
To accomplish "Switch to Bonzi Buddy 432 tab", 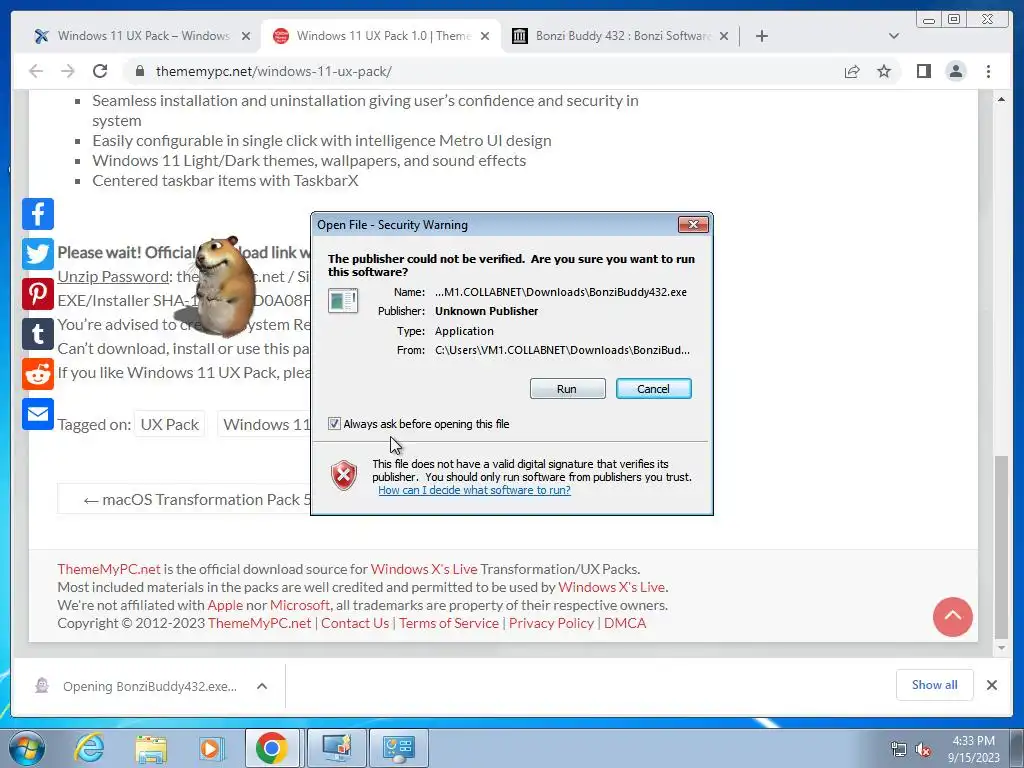I will pos(620,36).
